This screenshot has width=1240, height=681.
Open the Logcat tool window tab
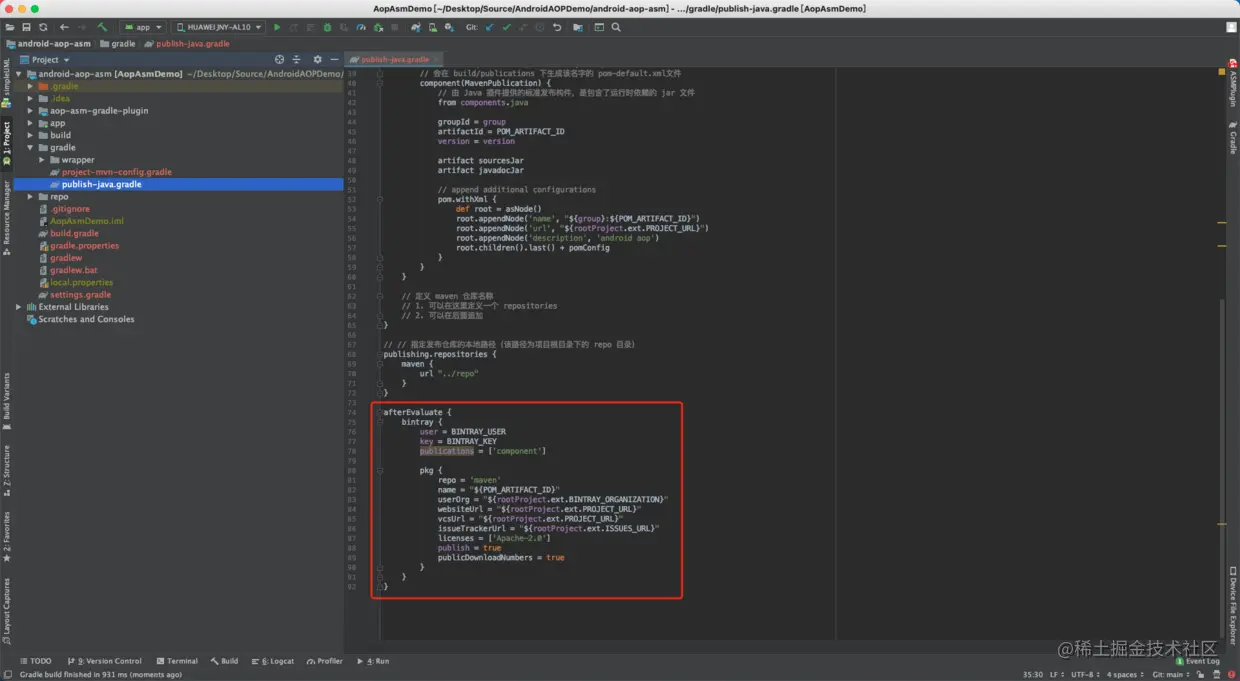pyautogui.click(x=273, y=661)
